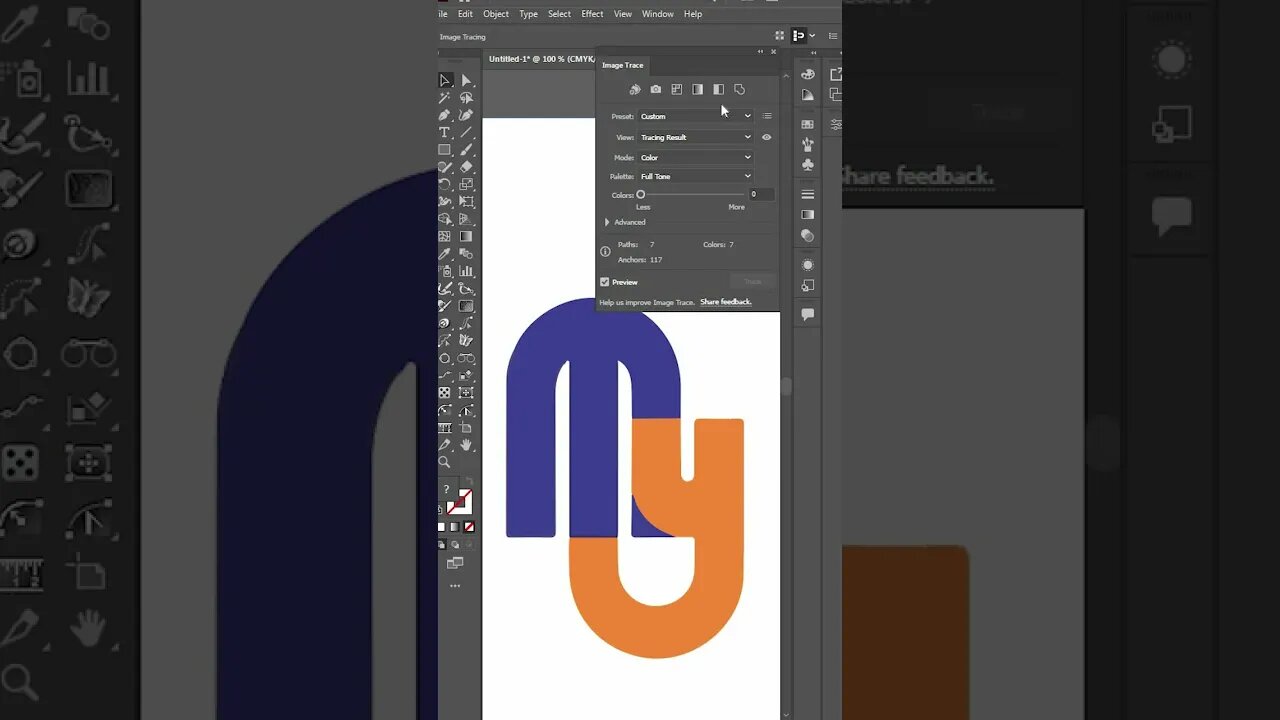This screenshot has height=720, width=1280.
Task: Open the Manage Presets list icon
Action: point(767,116)
